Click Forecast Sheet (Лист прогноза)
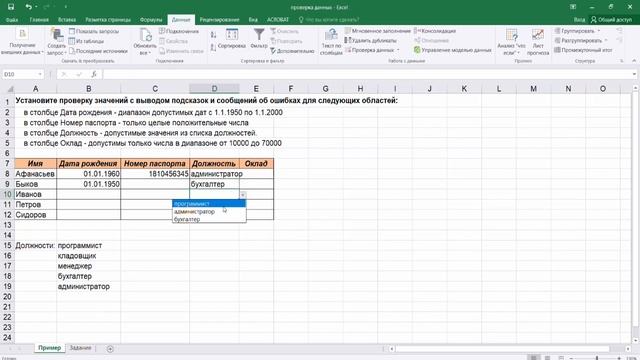Image resolution: width=640 pixels, height=360 pixels. (x=538, y=42)
